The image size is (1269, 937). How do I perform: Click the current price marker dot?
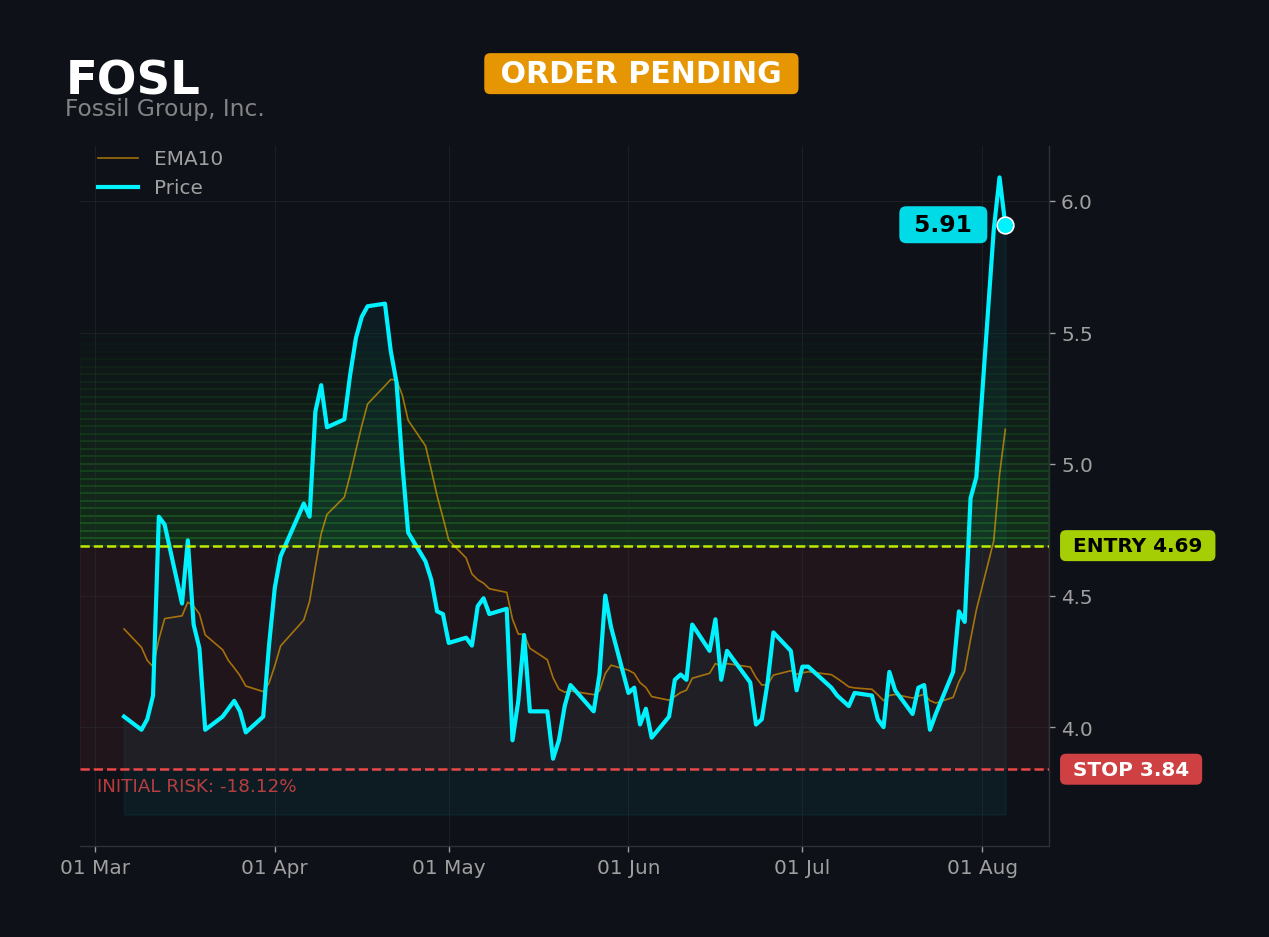[1005, 225]
